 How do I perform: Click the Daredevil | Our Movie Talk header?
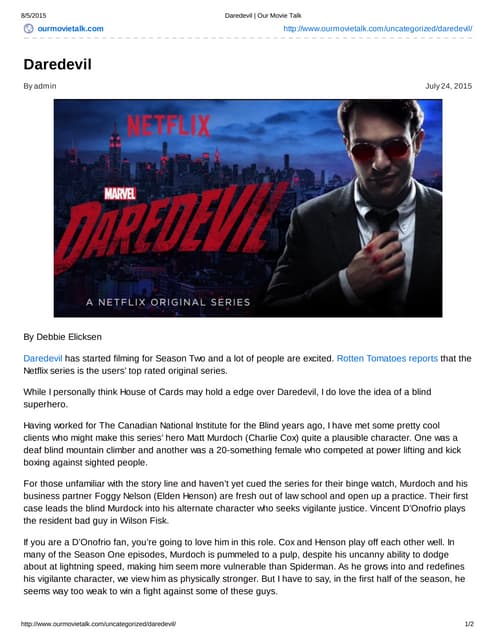[263, 16]
